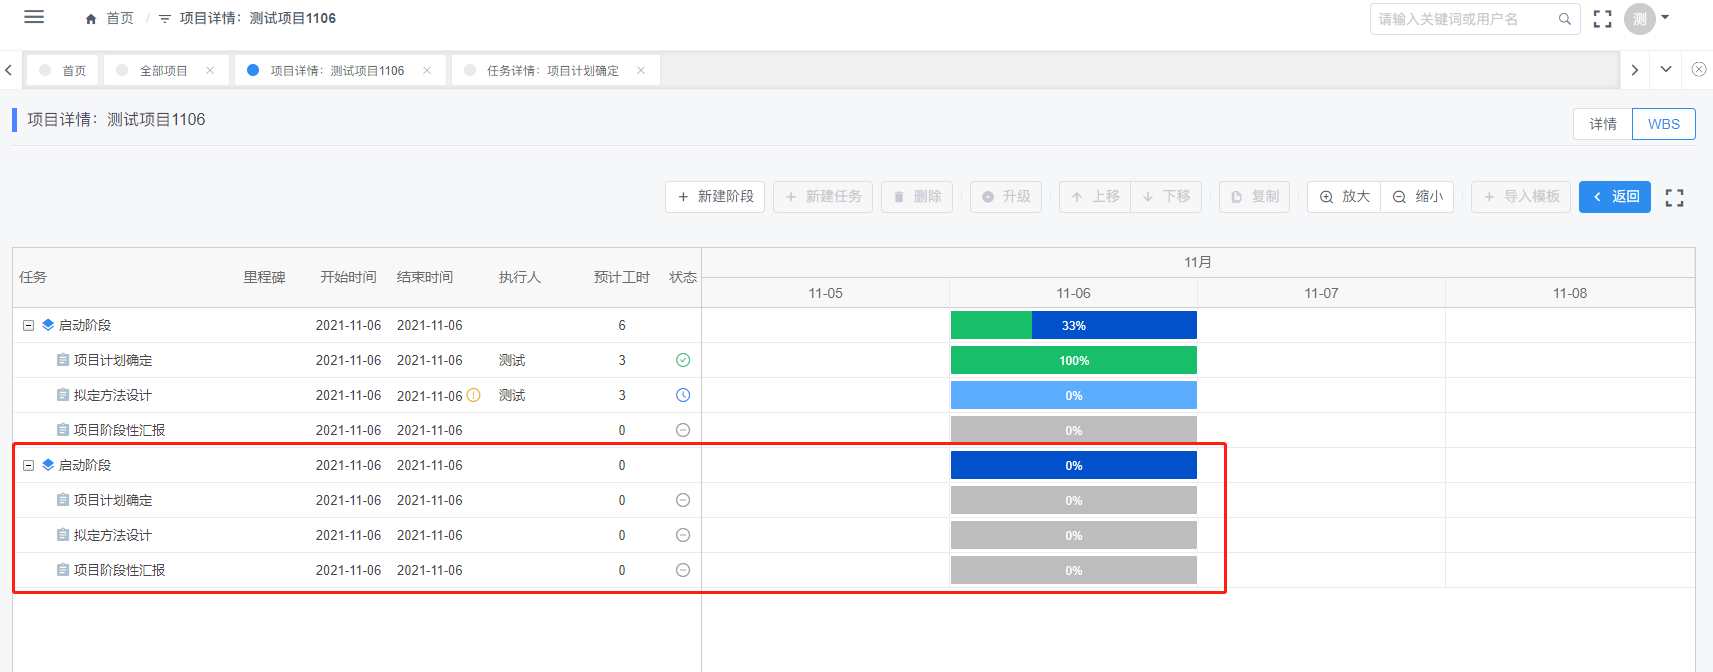Screen dimensions: 1713x672
Task: Click the blue 返回 button
Action: [x=1614, y=197]
